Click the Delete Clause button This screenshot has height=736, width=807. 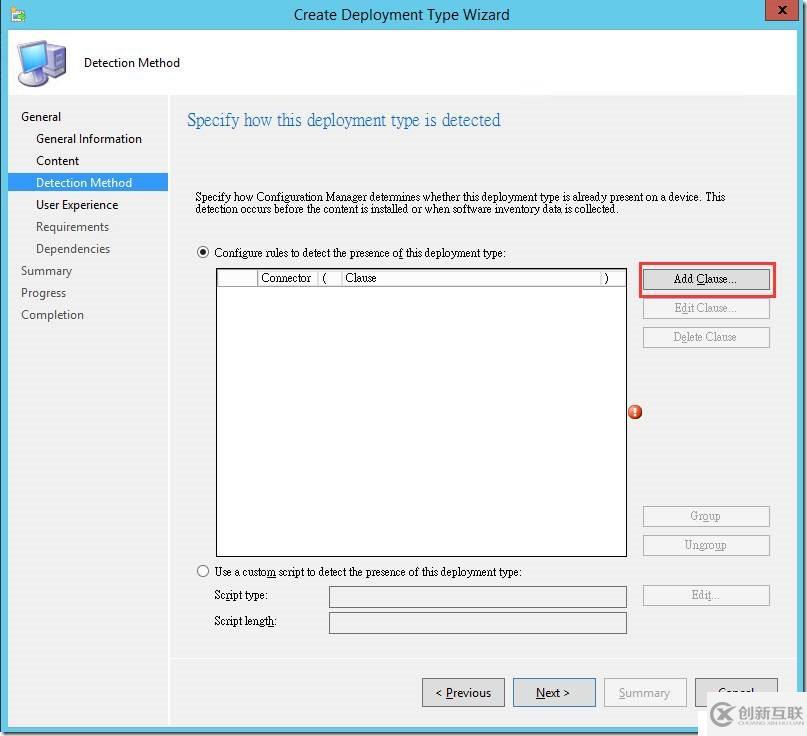(x=706, y=337)
